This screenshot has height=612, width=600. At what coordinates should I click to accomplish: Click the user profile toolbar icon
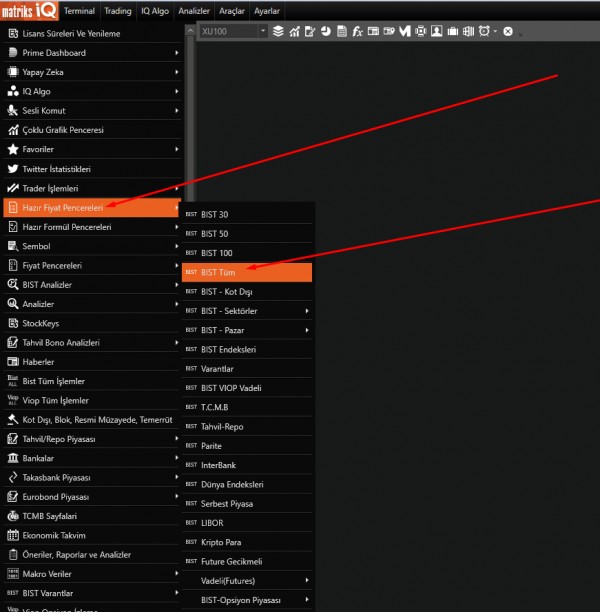click(436, 31)
